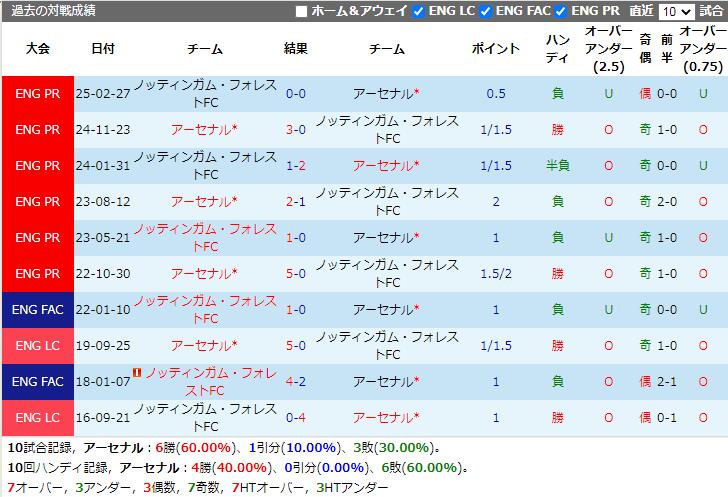
Task: Open ENG FAC league on 18-01-07 row
Action: (38, 382)
